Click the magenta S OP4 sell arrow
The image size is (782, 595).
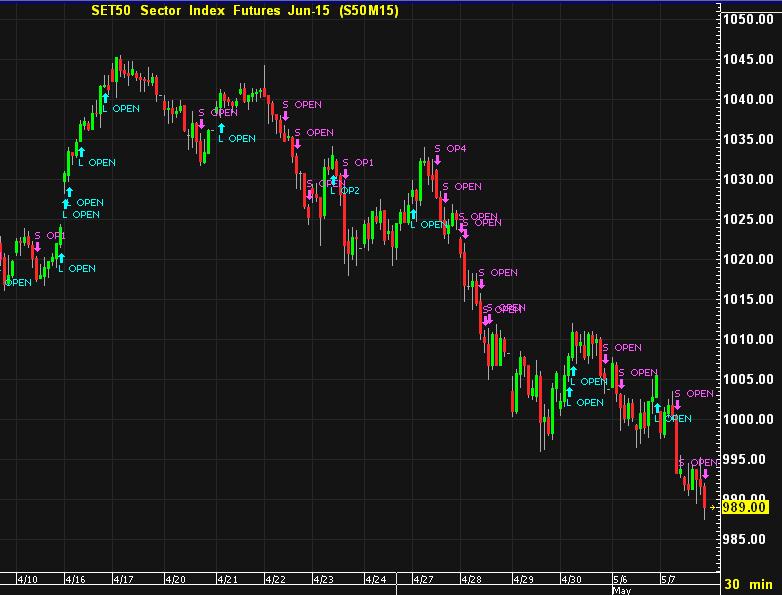point(437,159)
